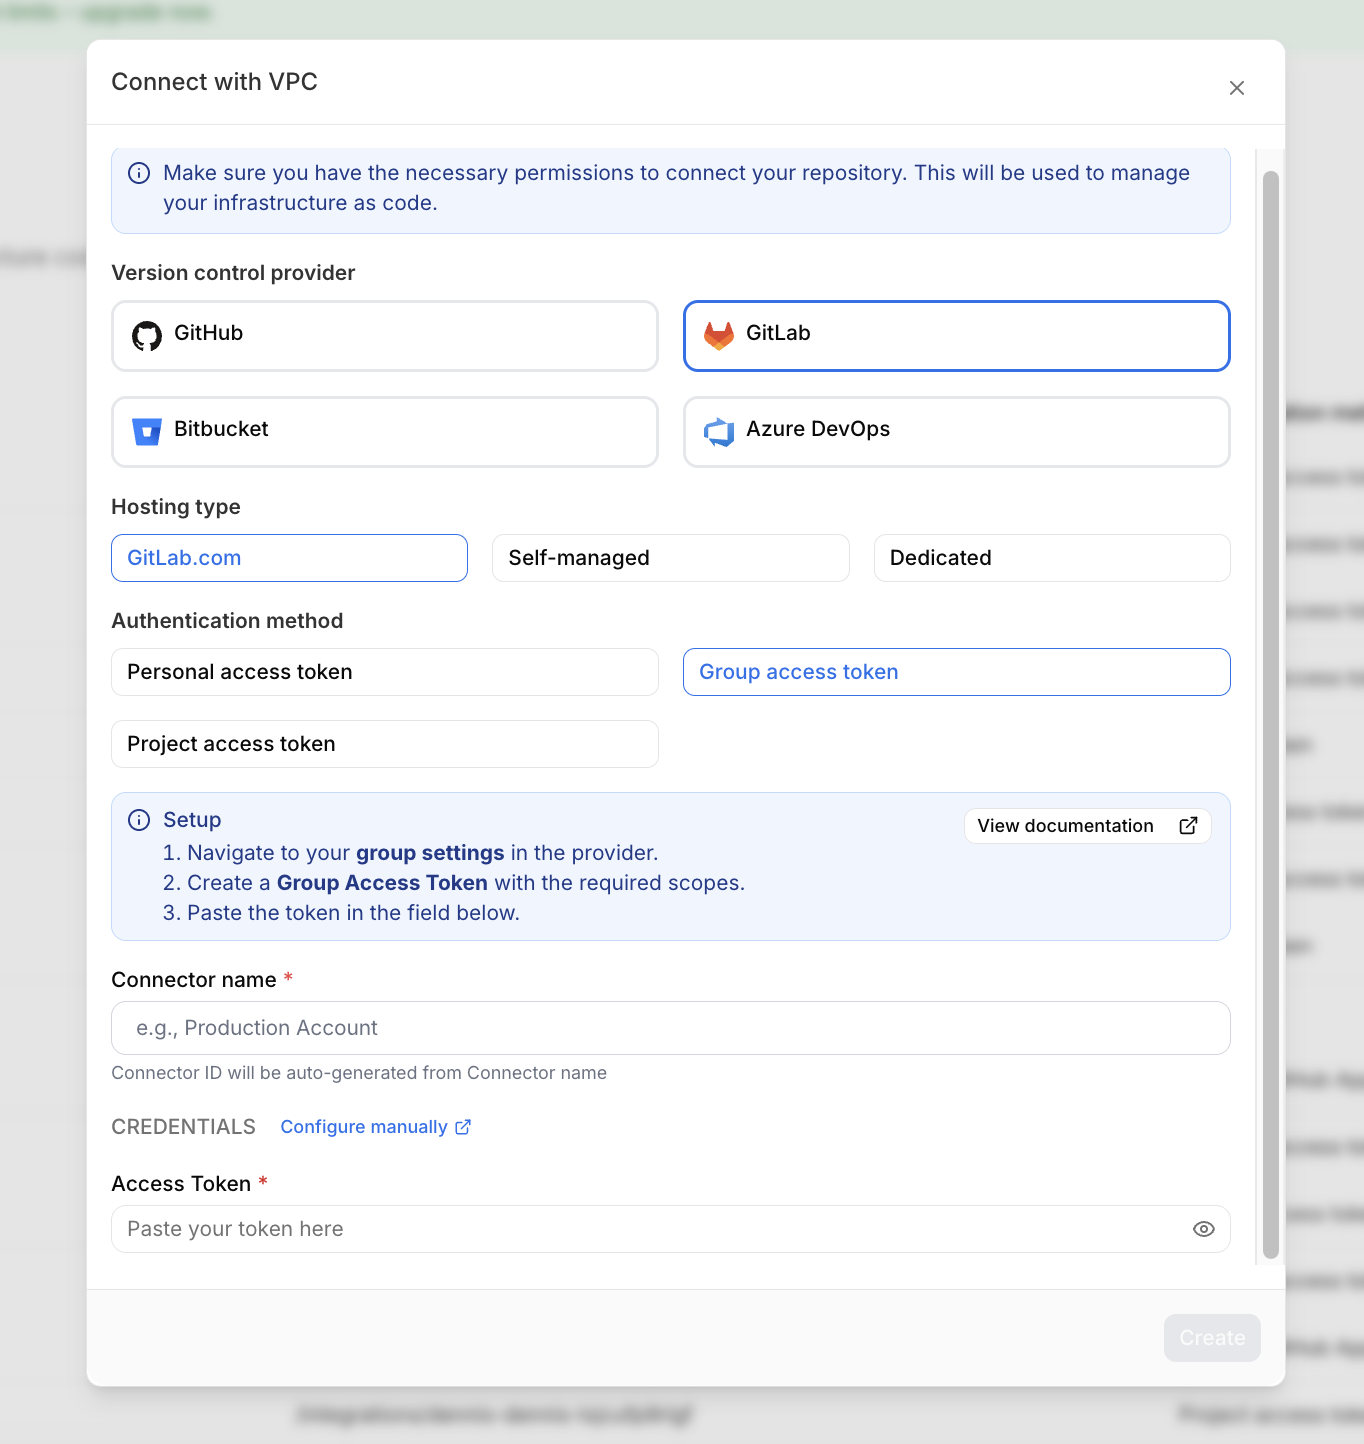Viewport: 1364px width, 1444px height.
Task: Click the Connector name label
Action: [x=194, y=980]
